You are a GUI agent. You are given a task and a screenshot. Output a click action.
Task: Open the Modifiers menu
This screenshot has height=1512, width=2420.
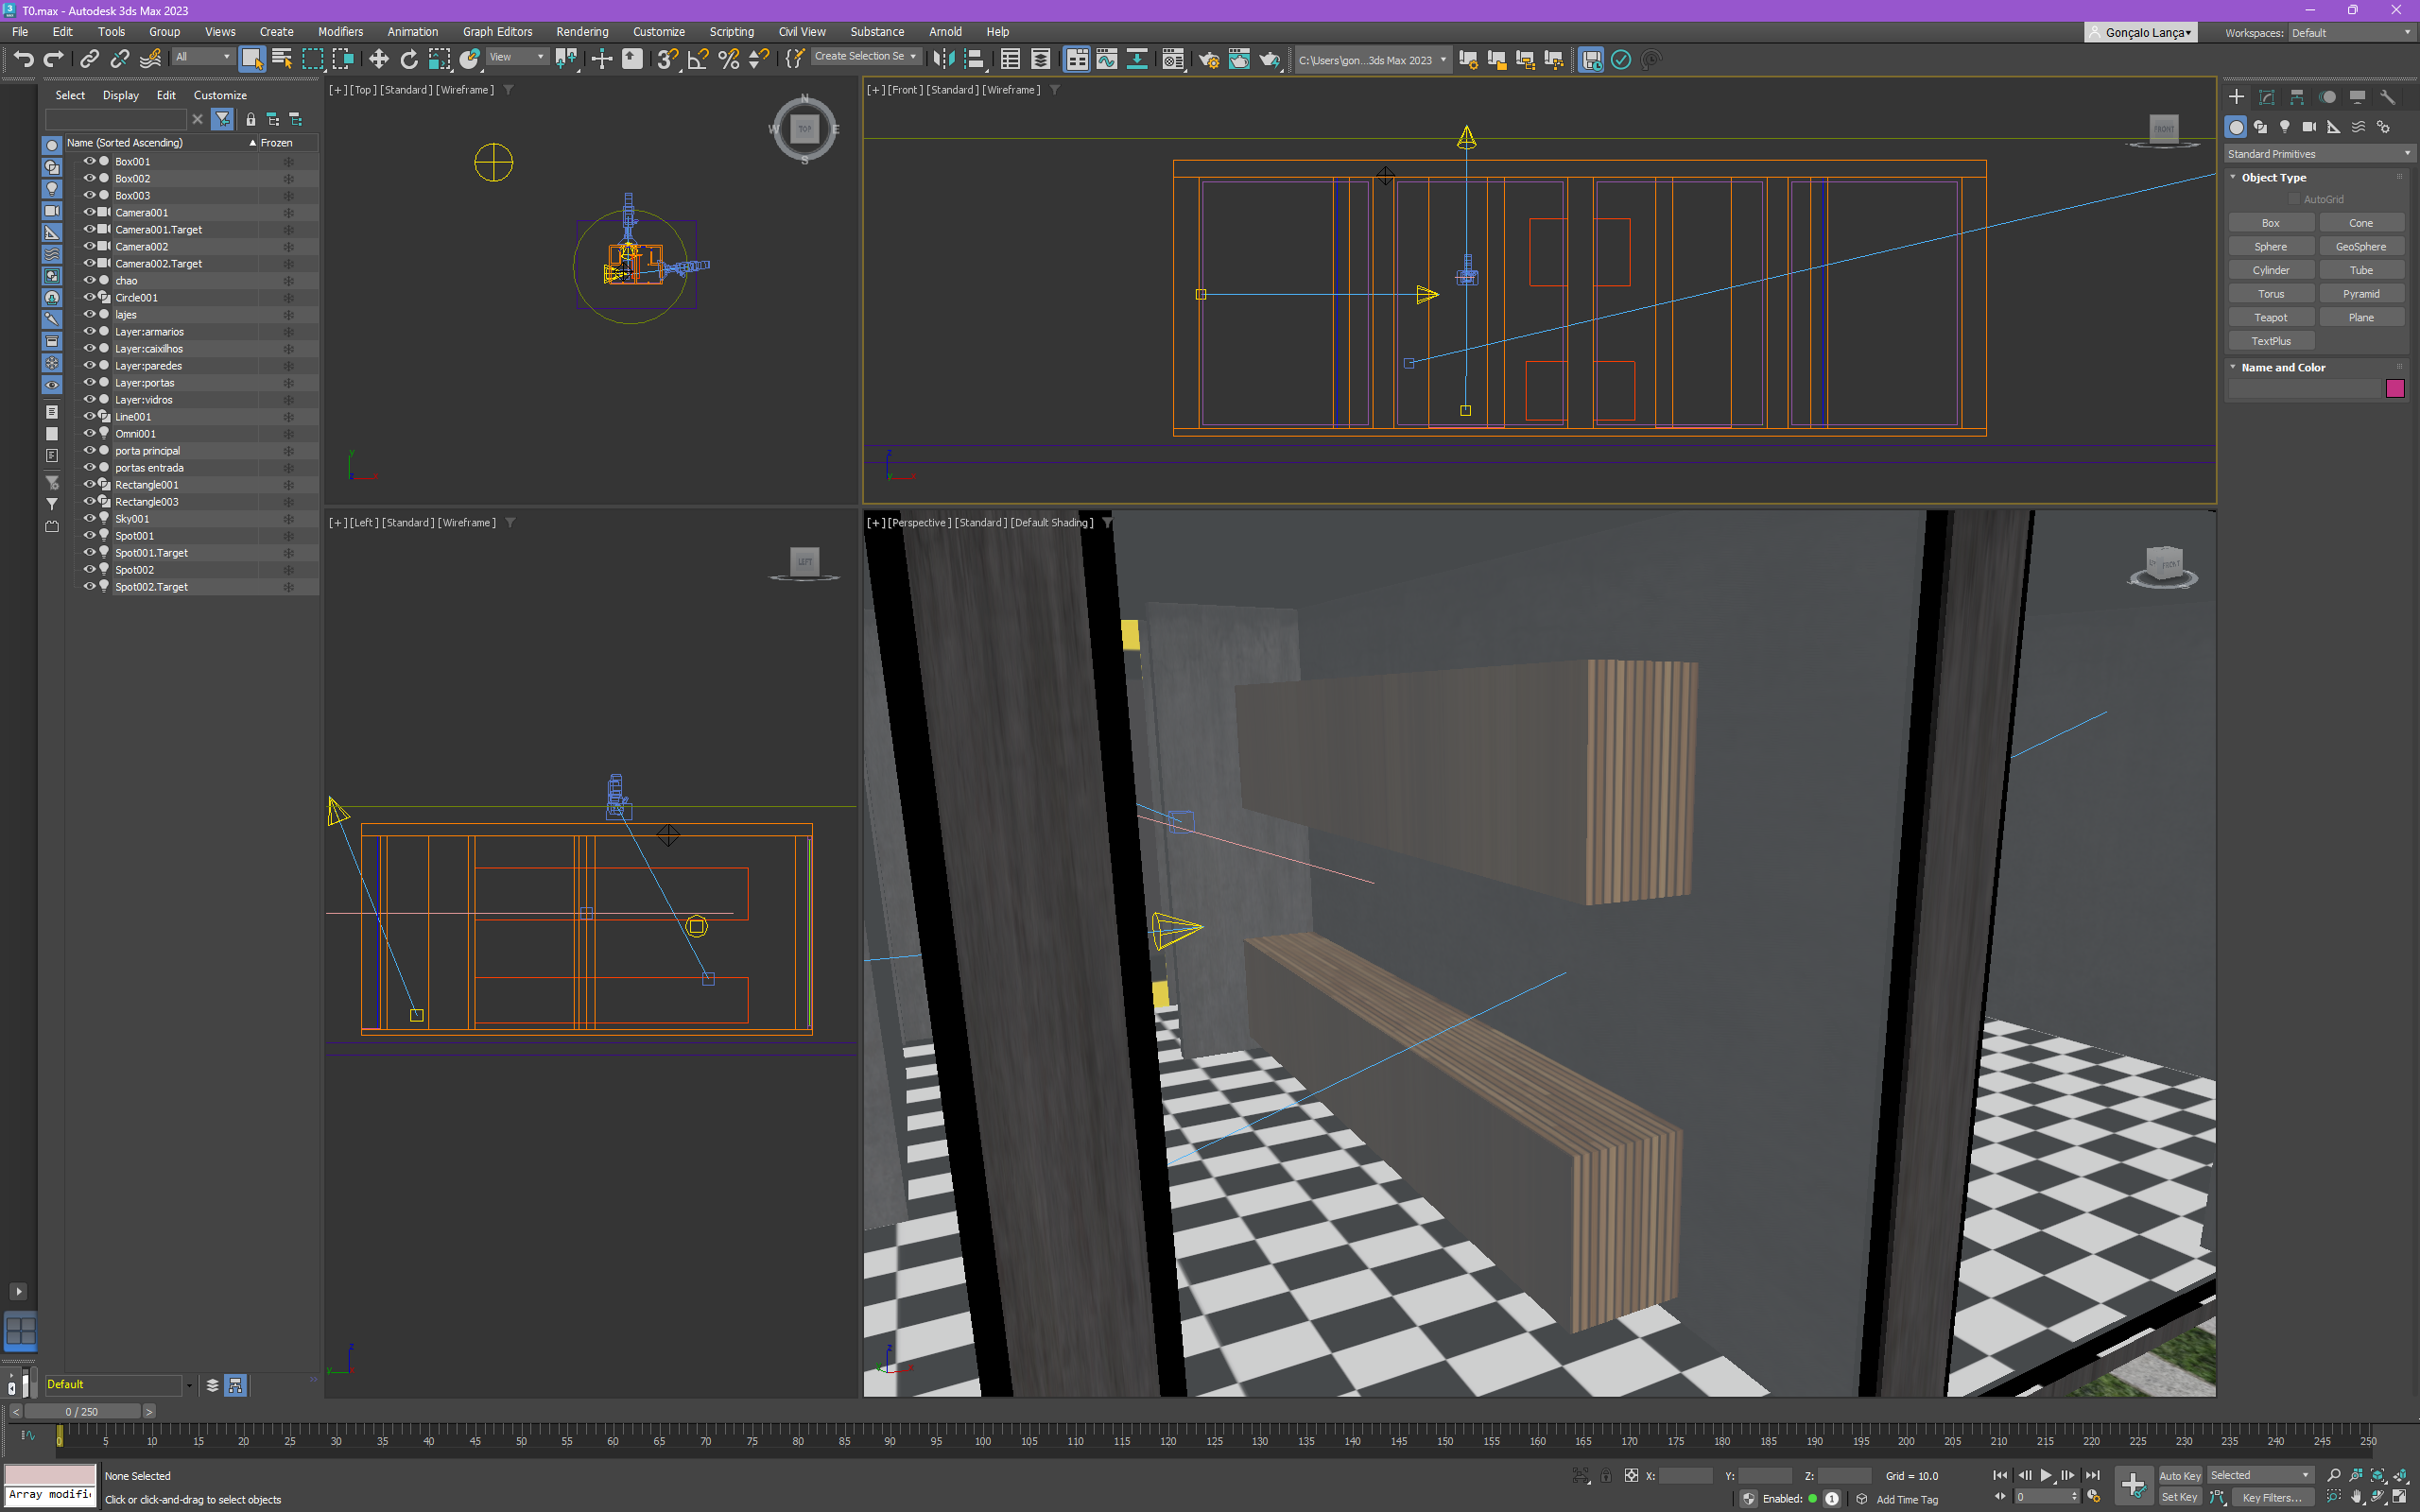tap(340, 32)
